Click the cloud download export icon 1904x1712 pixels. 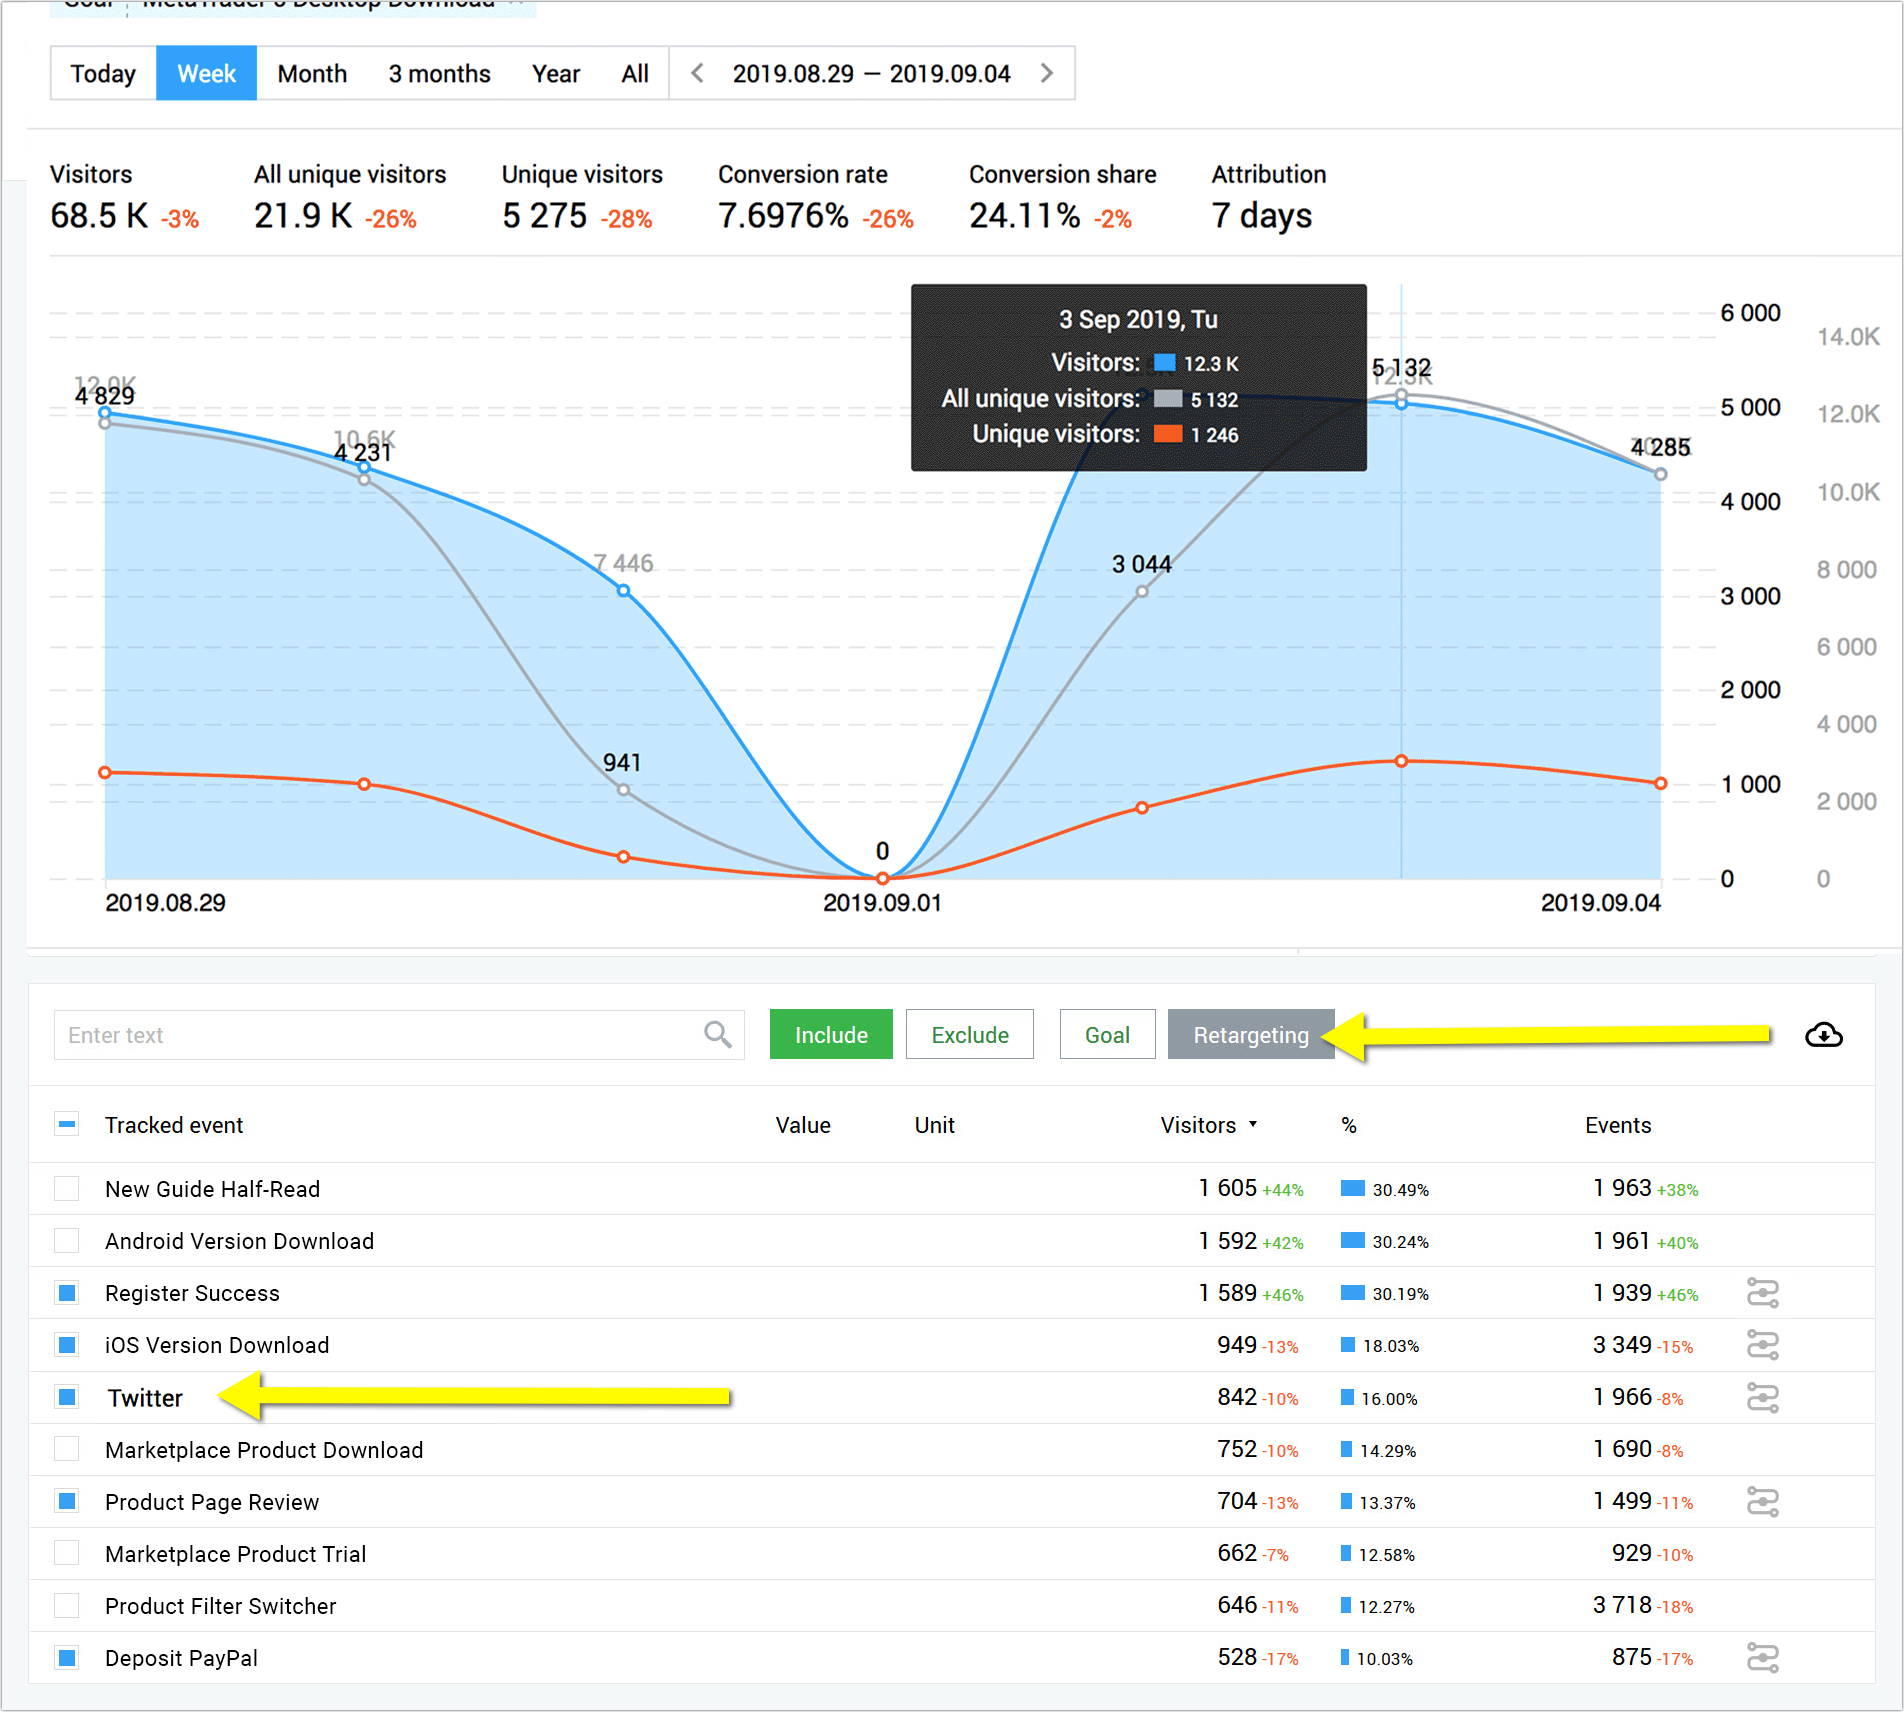1823,1035
